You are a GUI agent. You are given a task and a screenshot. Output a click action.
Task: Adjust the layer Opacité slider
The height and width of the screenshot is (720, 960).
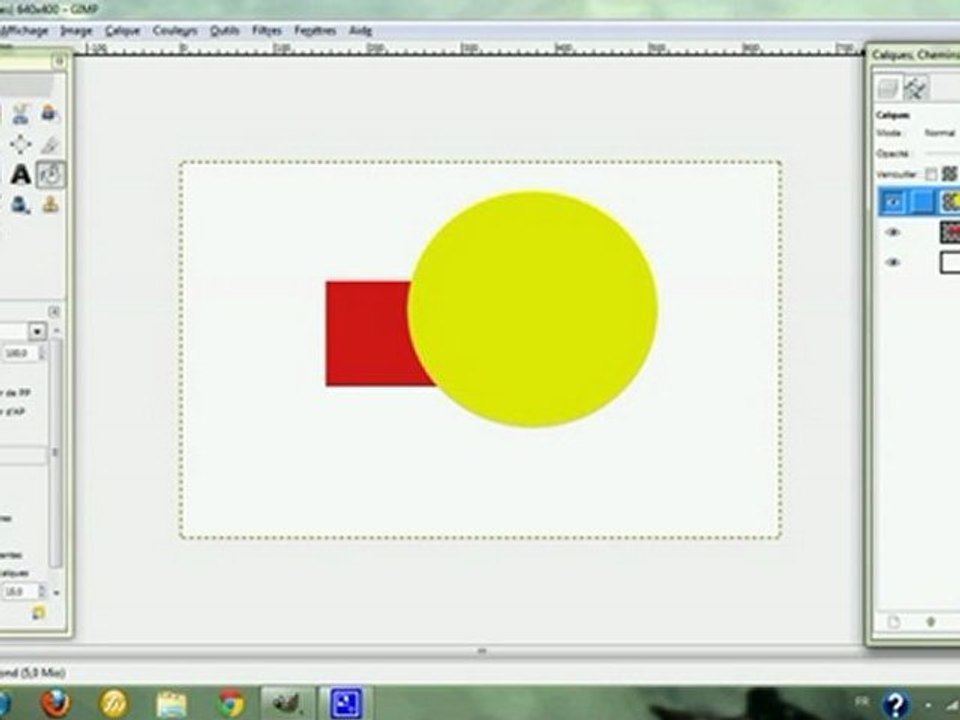(x=940, y=153)
